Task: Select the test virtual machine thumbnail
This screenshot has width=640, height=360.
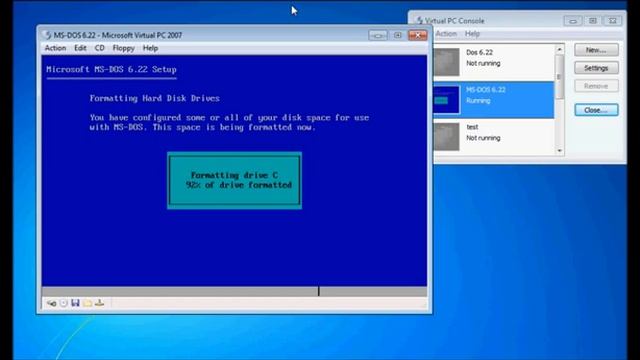Action: click(x=446, y=137)
